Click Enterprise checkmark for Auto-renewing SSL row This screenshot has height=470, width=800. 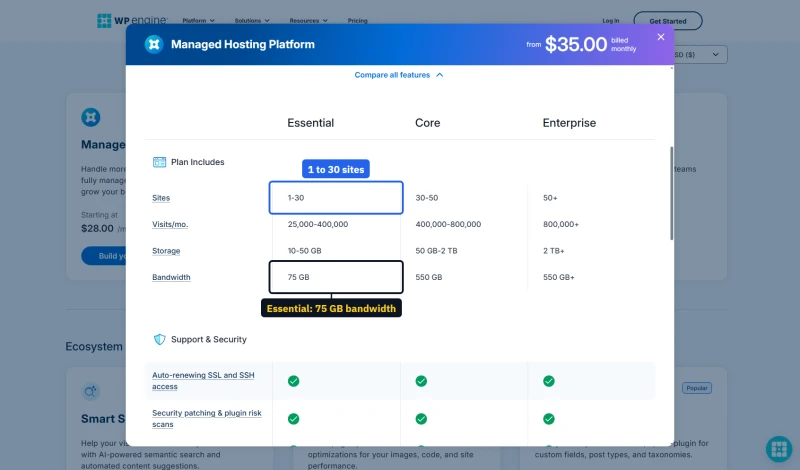click(x=548, y=381)
